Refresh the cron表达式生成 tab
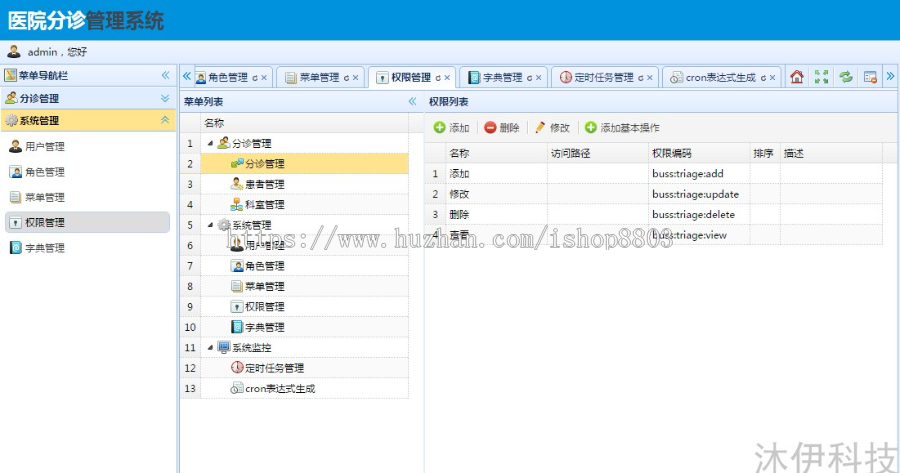Viewport: 900px width, 473px height. point(763,78)
